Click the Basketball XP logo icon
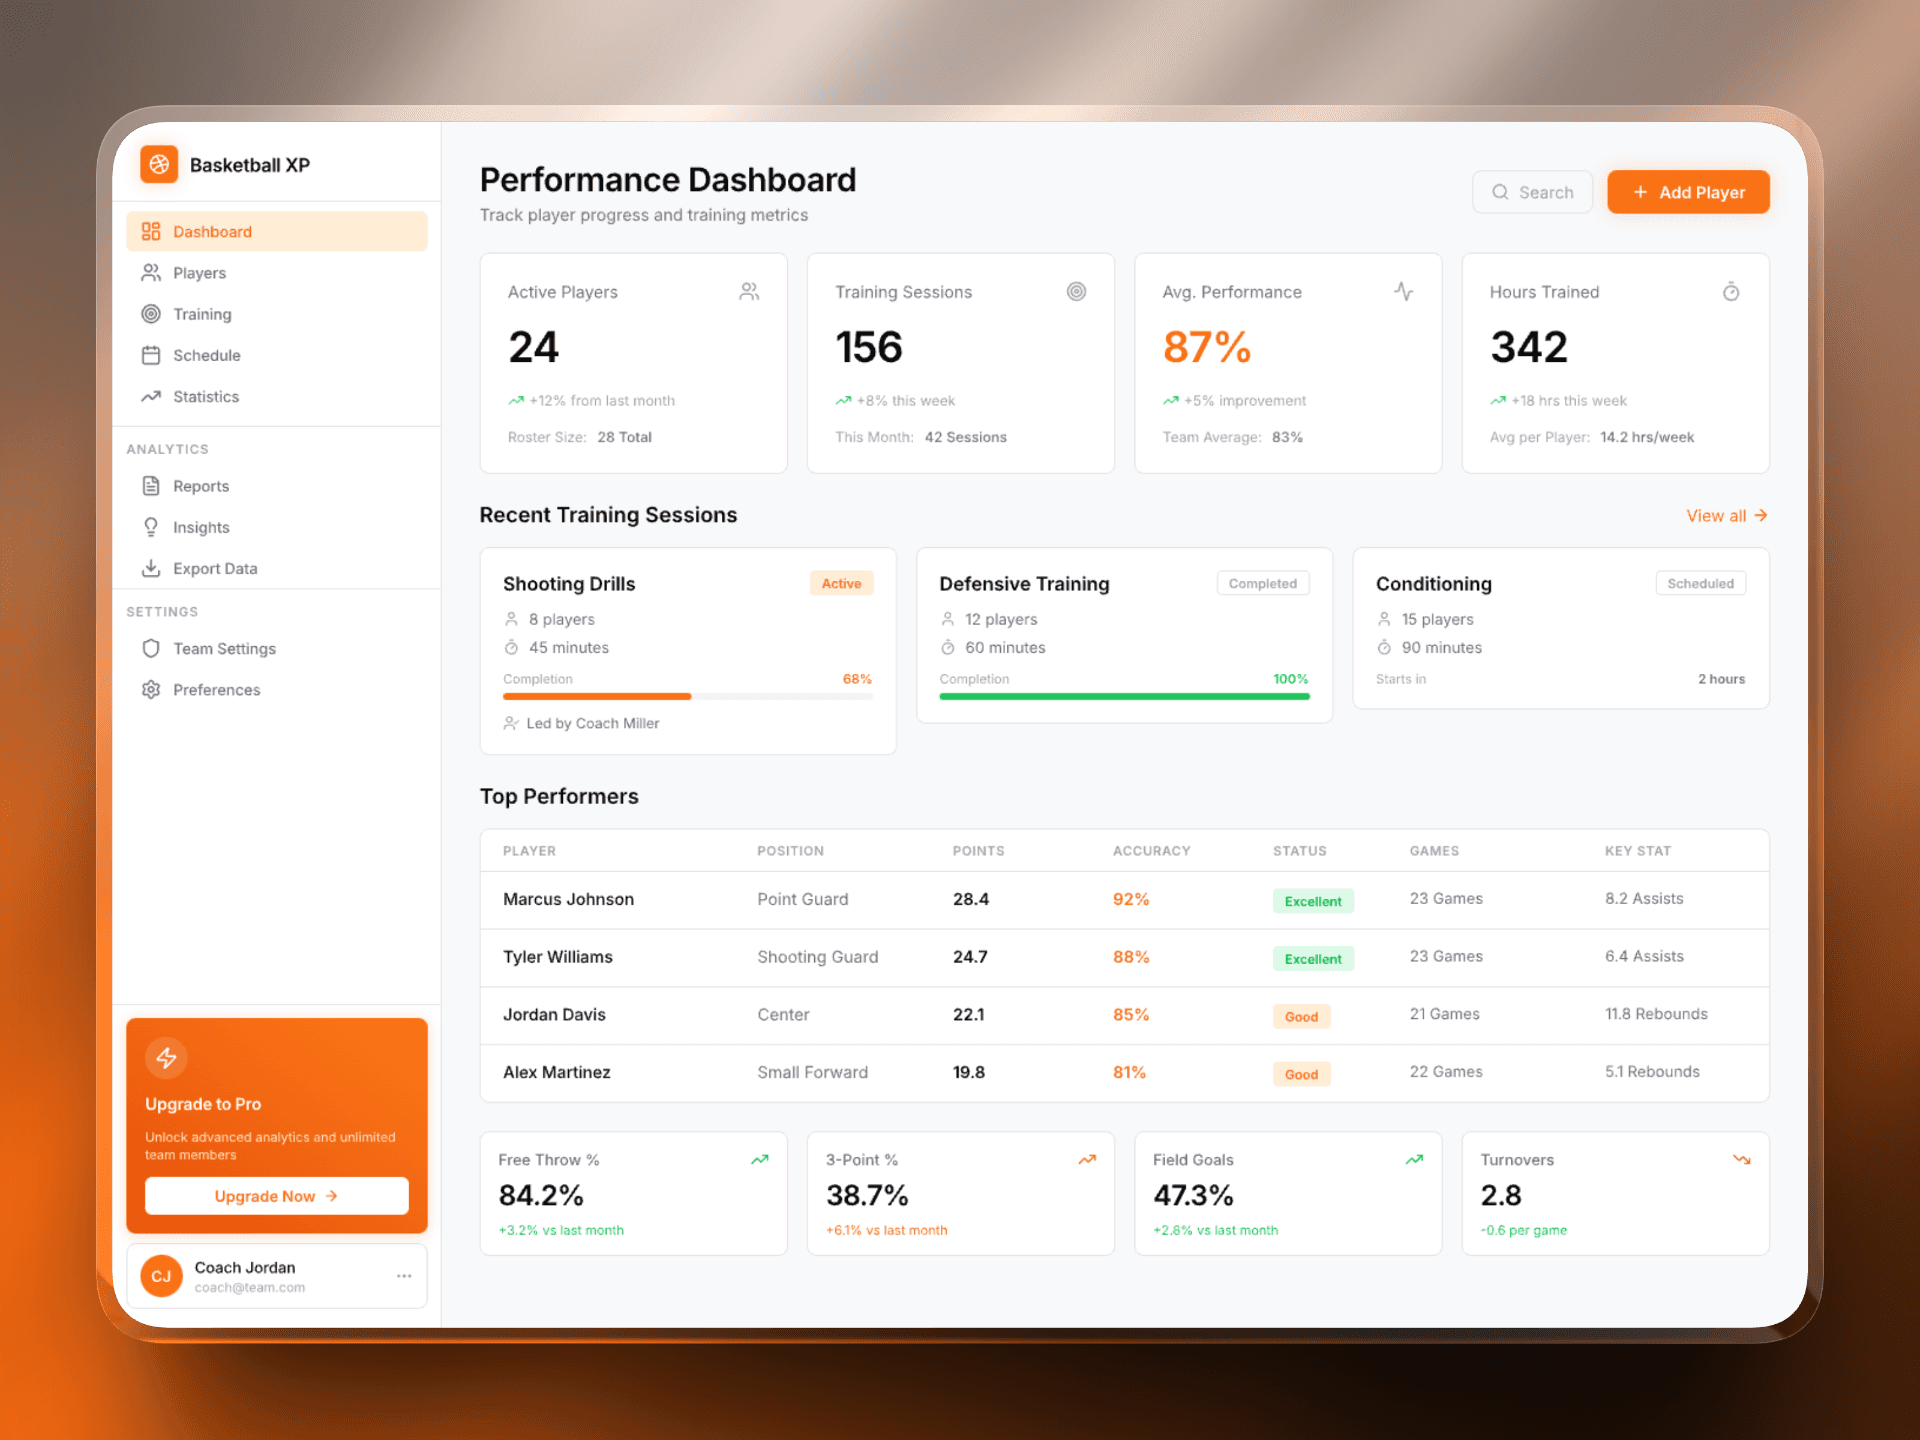Viewport: 1920px width, 1440px height. 159,165
